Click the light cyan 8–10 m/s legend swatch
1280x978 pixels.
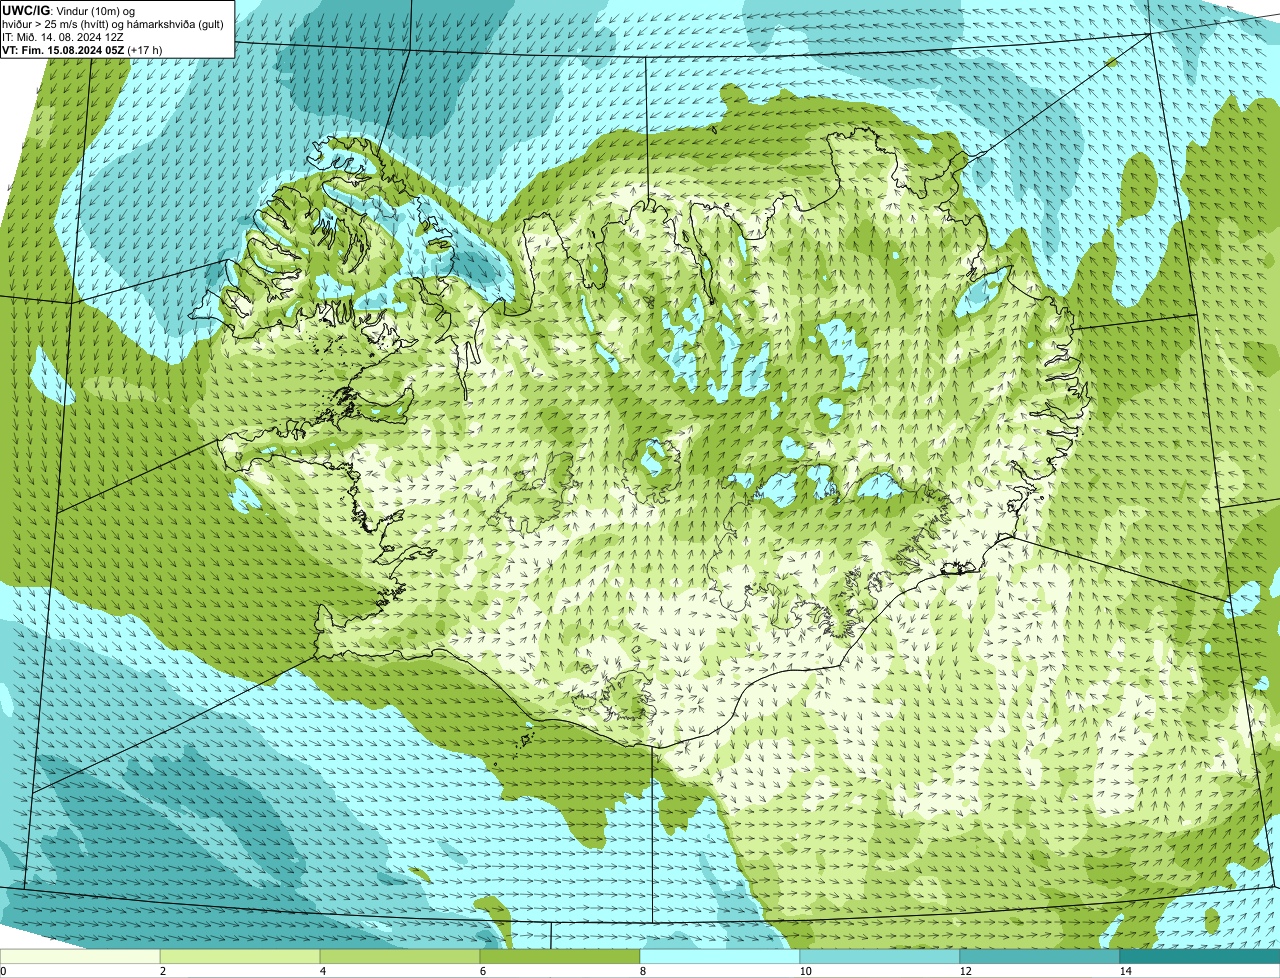pos(720,956)
